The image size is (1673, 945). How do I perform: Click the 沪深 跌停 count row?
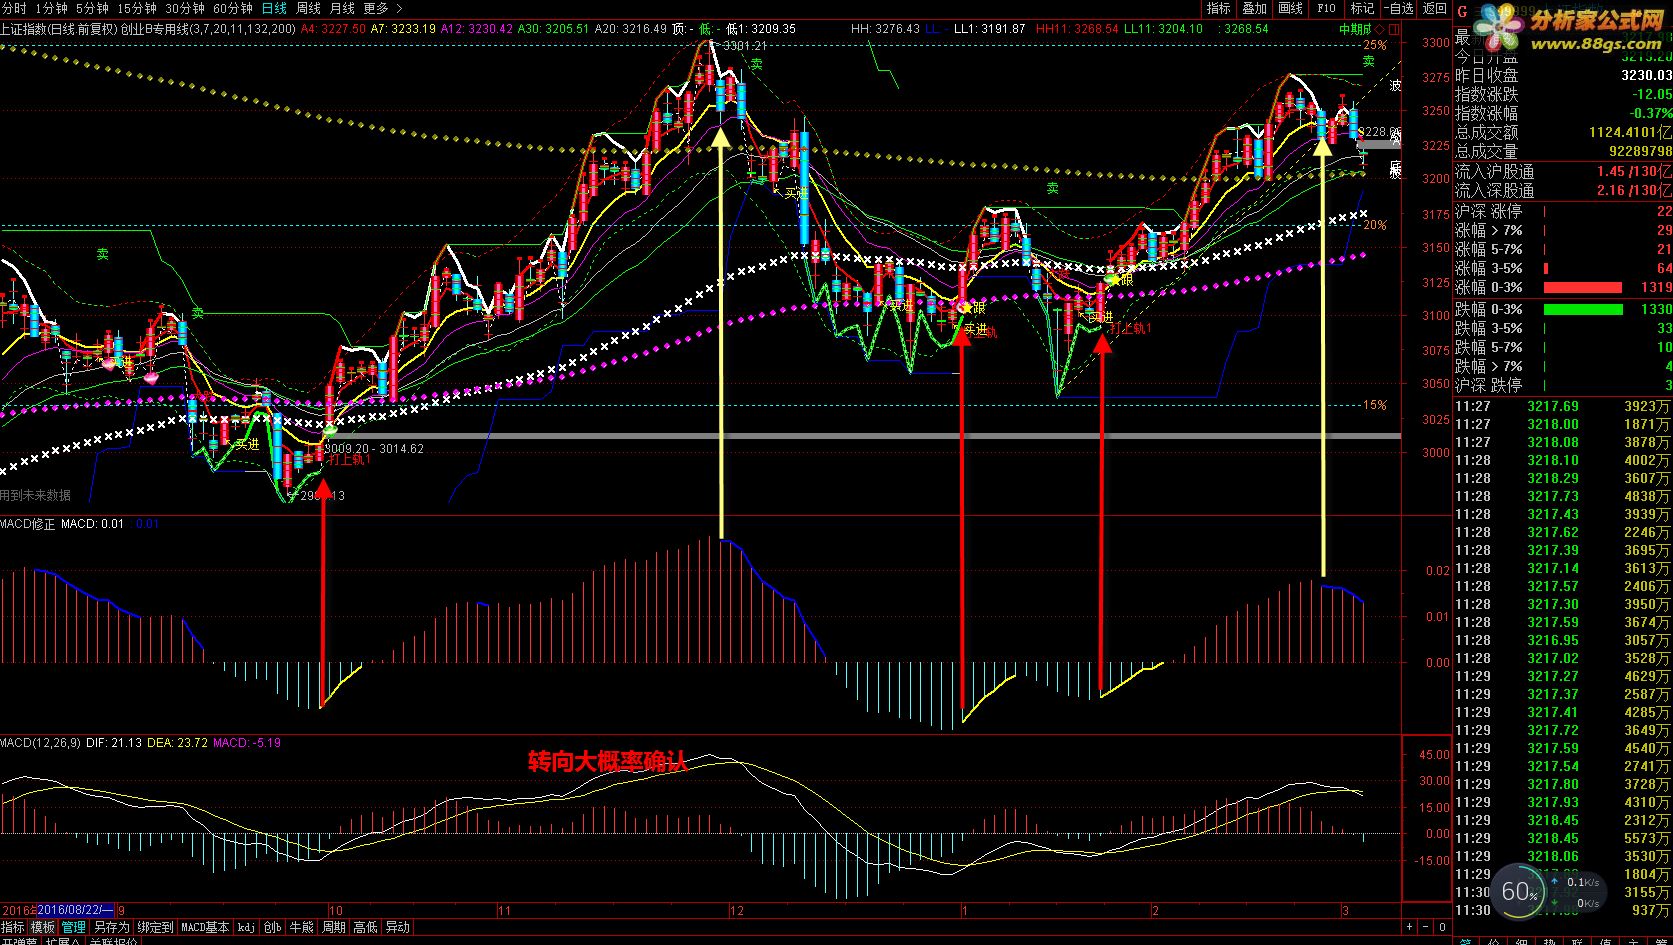(x=1563, y=385)
